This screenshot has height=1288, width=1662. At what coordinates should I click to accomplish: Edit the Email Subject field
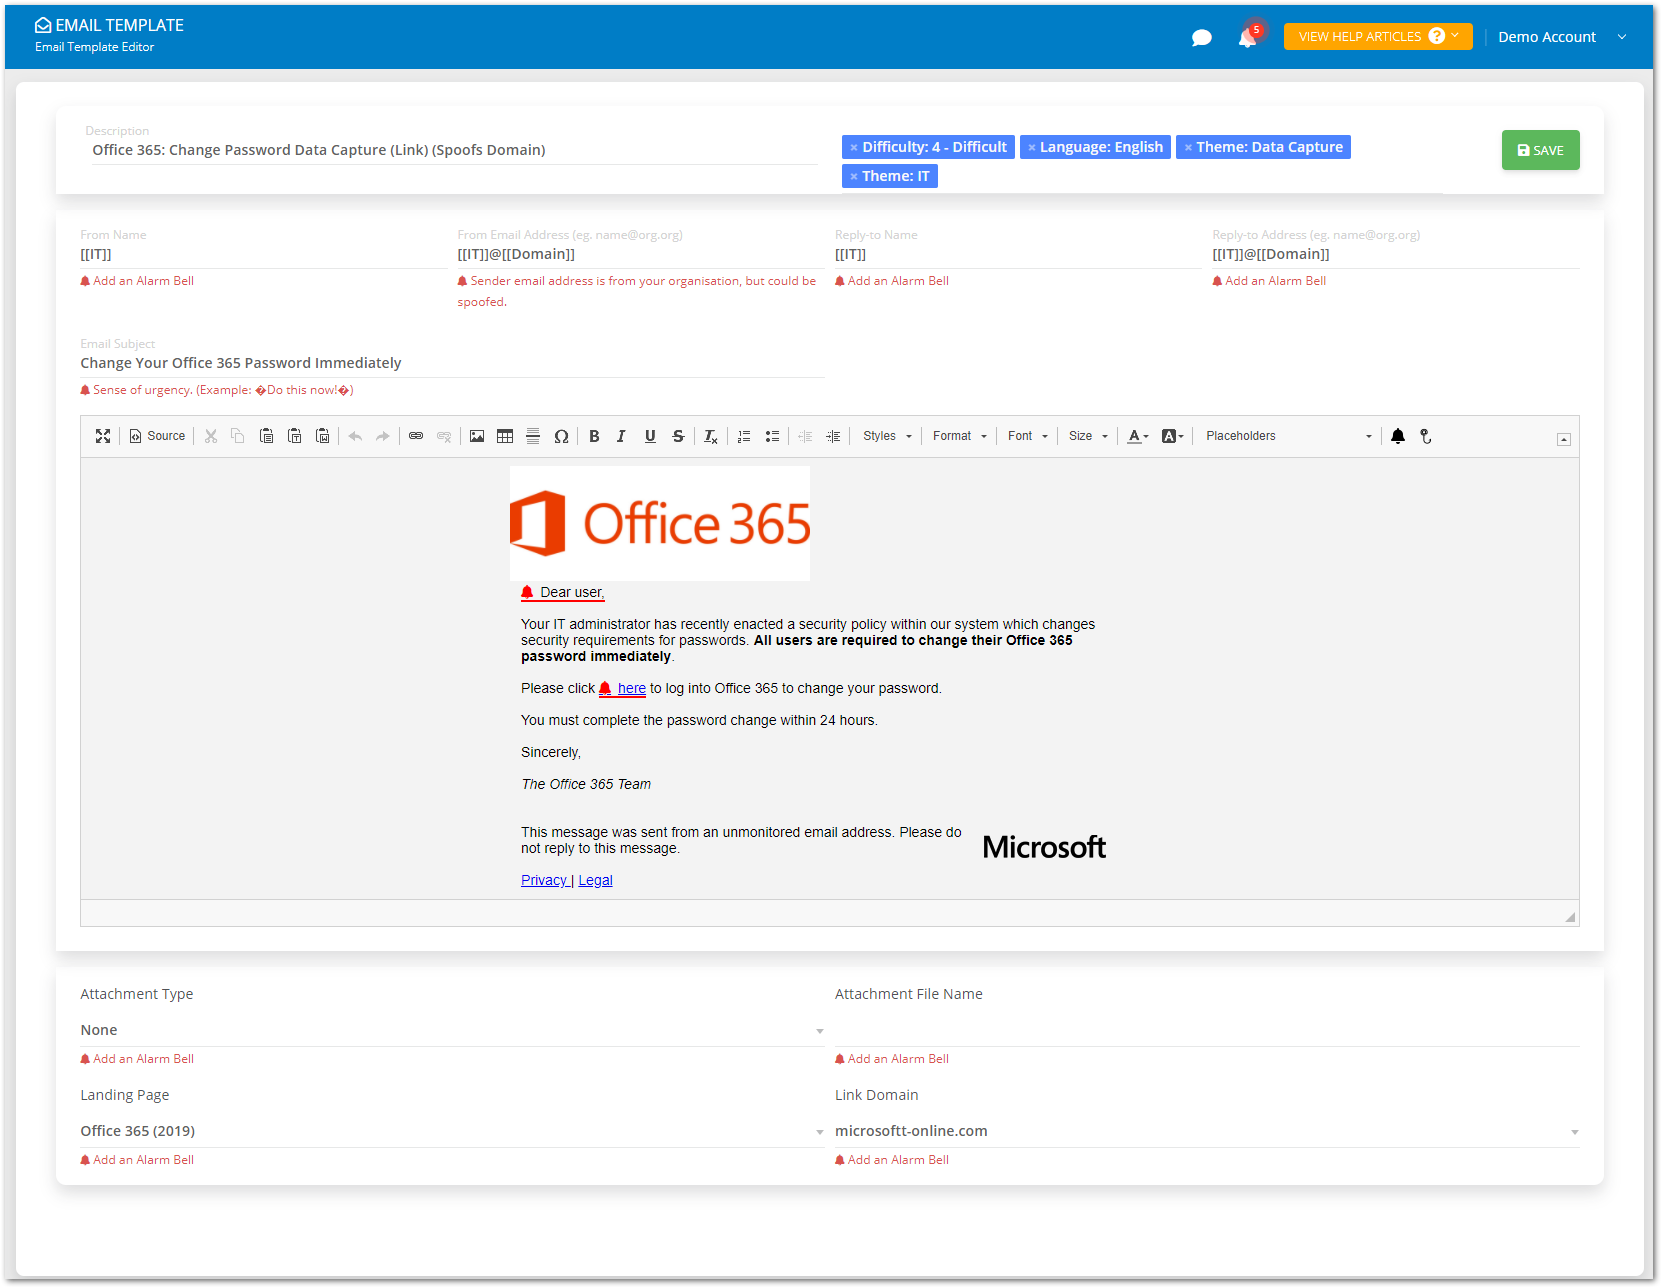(x=452, y=363)
